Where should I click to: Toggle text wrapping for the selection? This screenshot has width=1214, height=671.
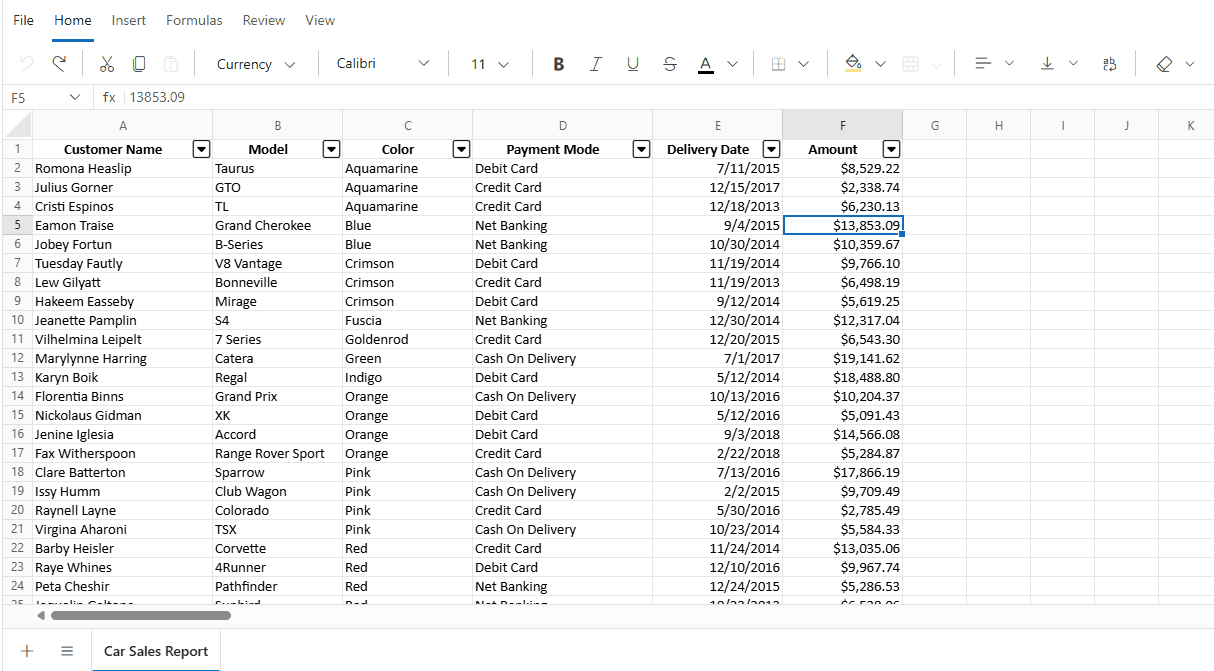[x=1109, y=62]
